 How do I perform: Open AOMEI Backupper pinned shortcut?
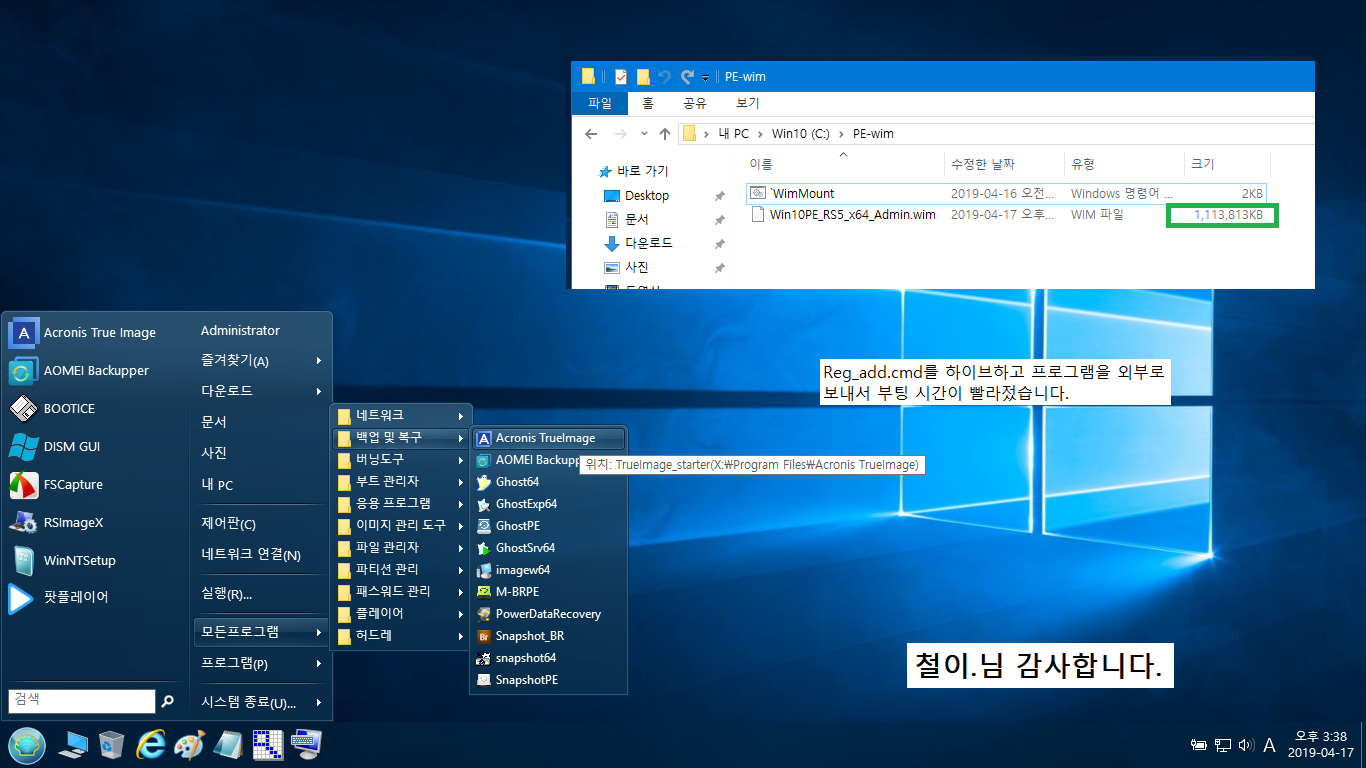(96, 370)
